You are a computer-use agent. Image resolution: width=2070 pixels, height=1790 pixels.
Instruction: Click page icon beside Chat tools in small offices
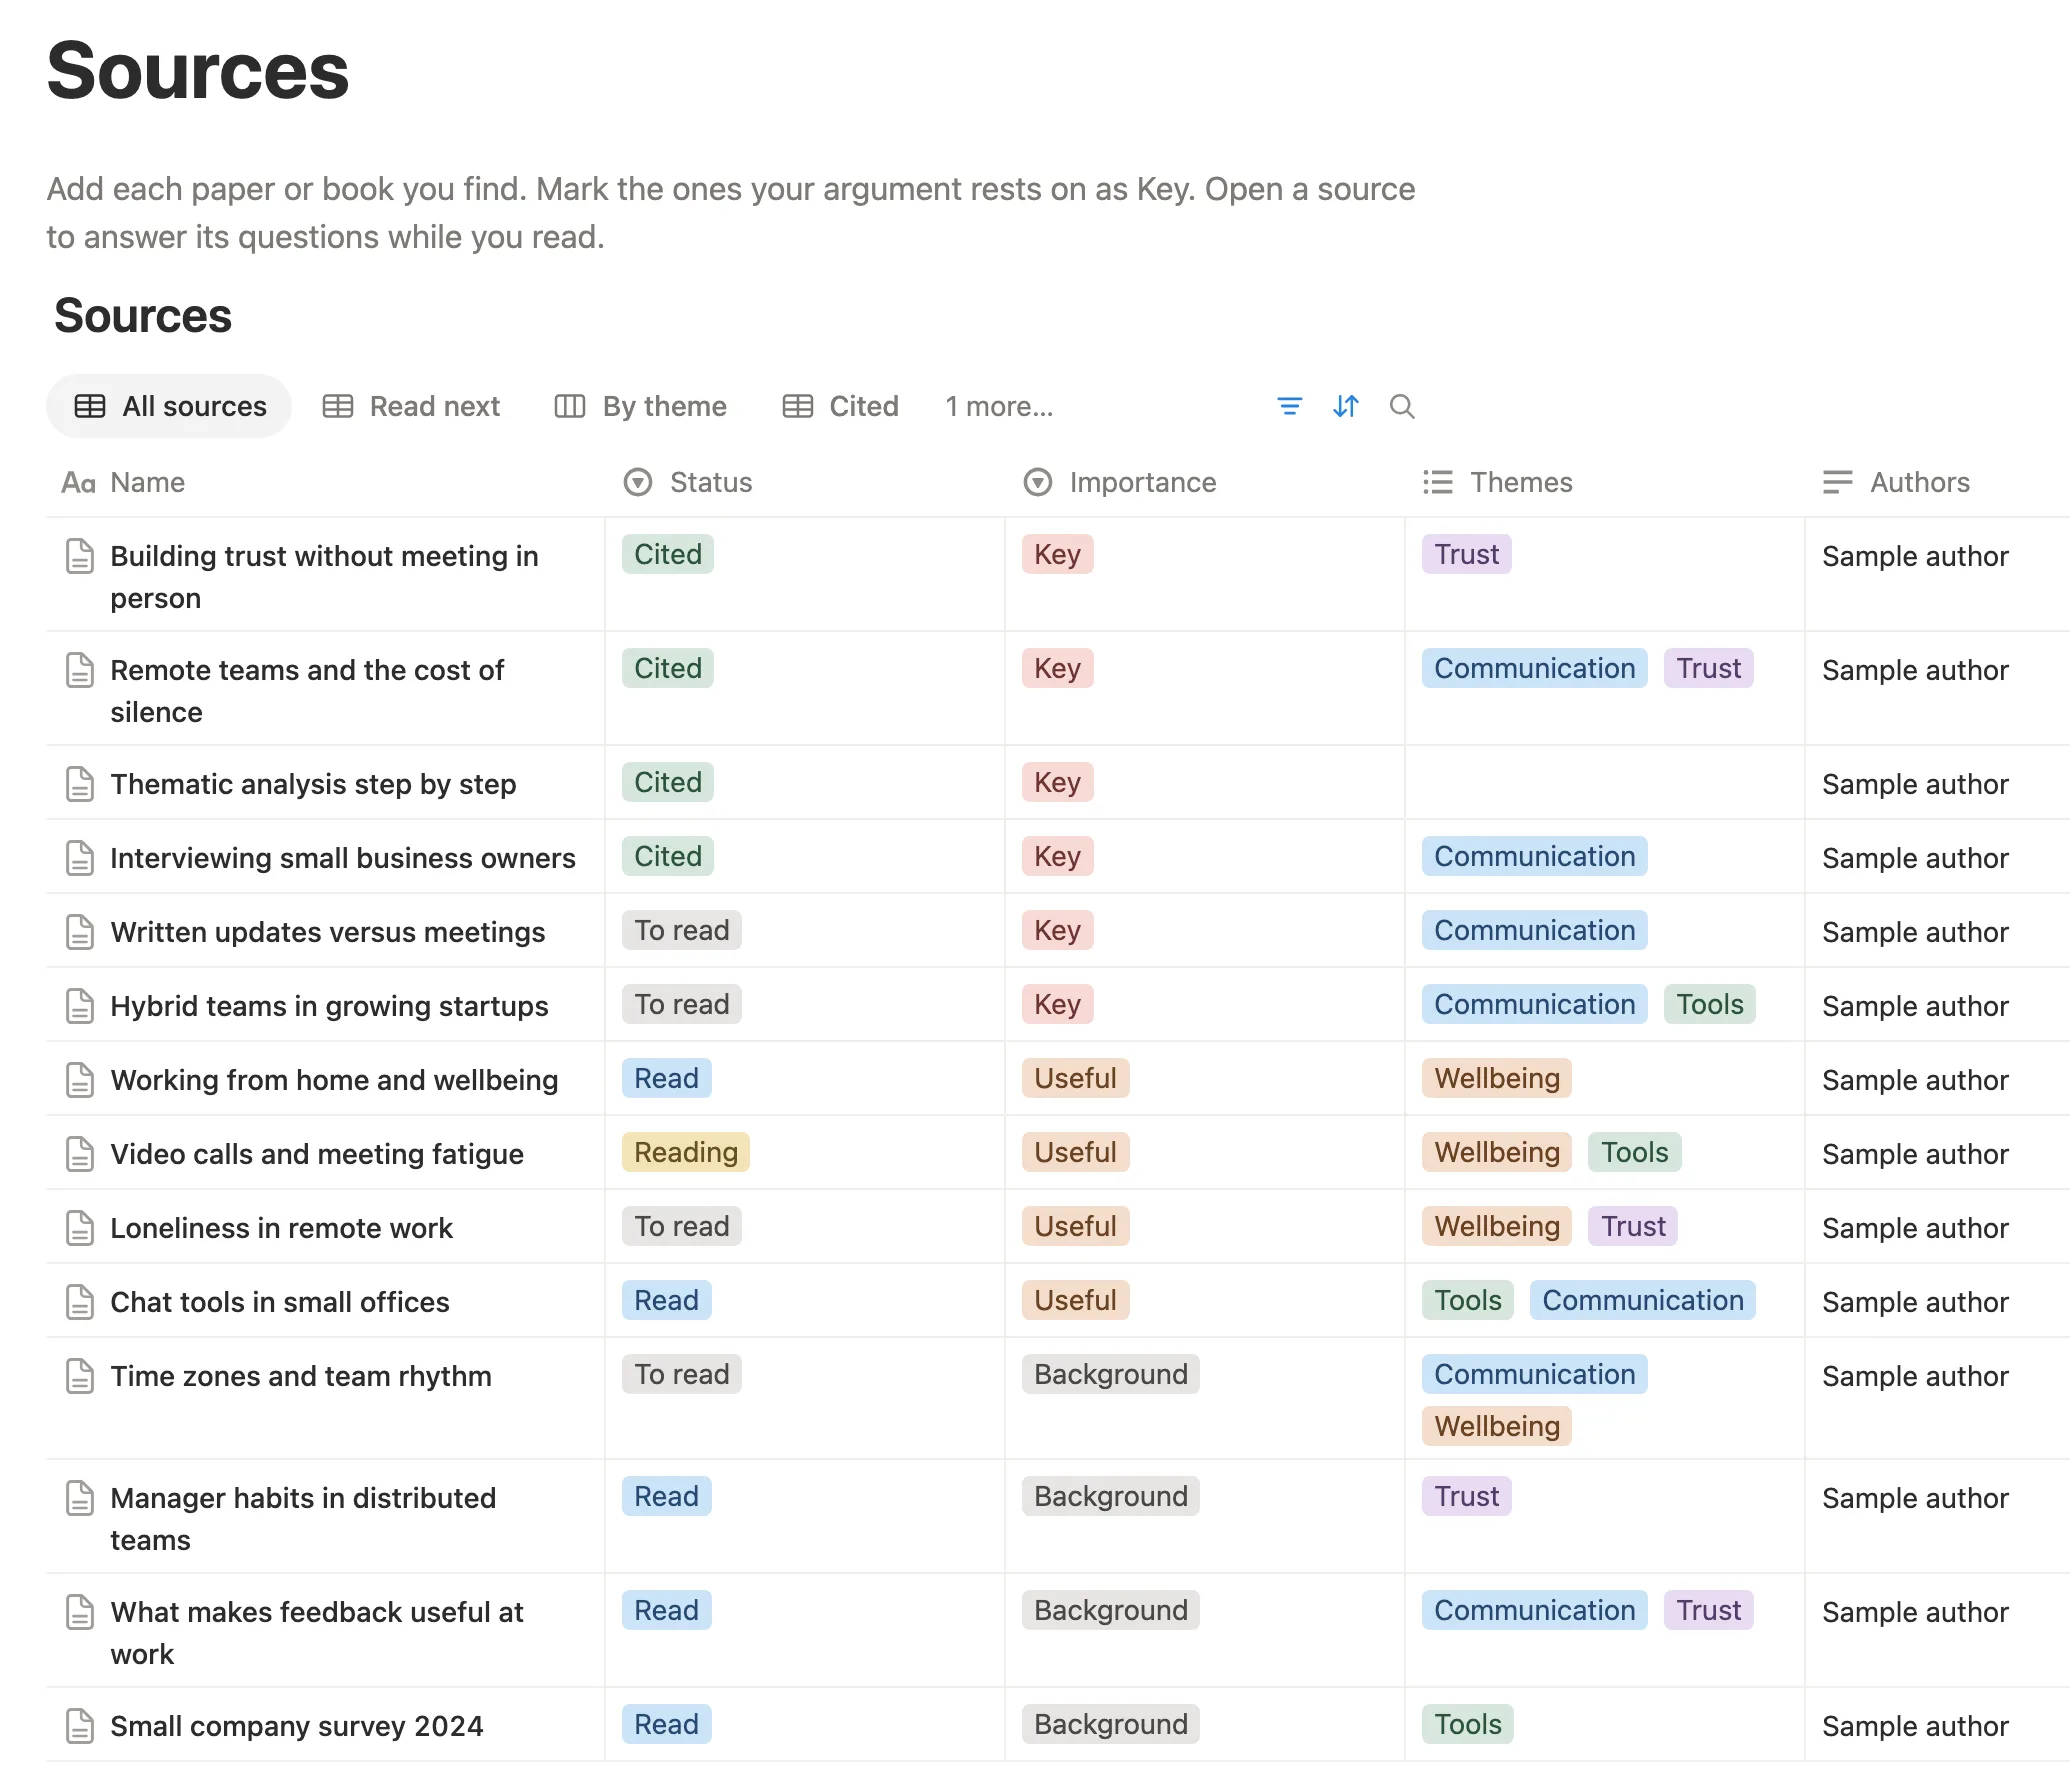(x=80, y=1302)
